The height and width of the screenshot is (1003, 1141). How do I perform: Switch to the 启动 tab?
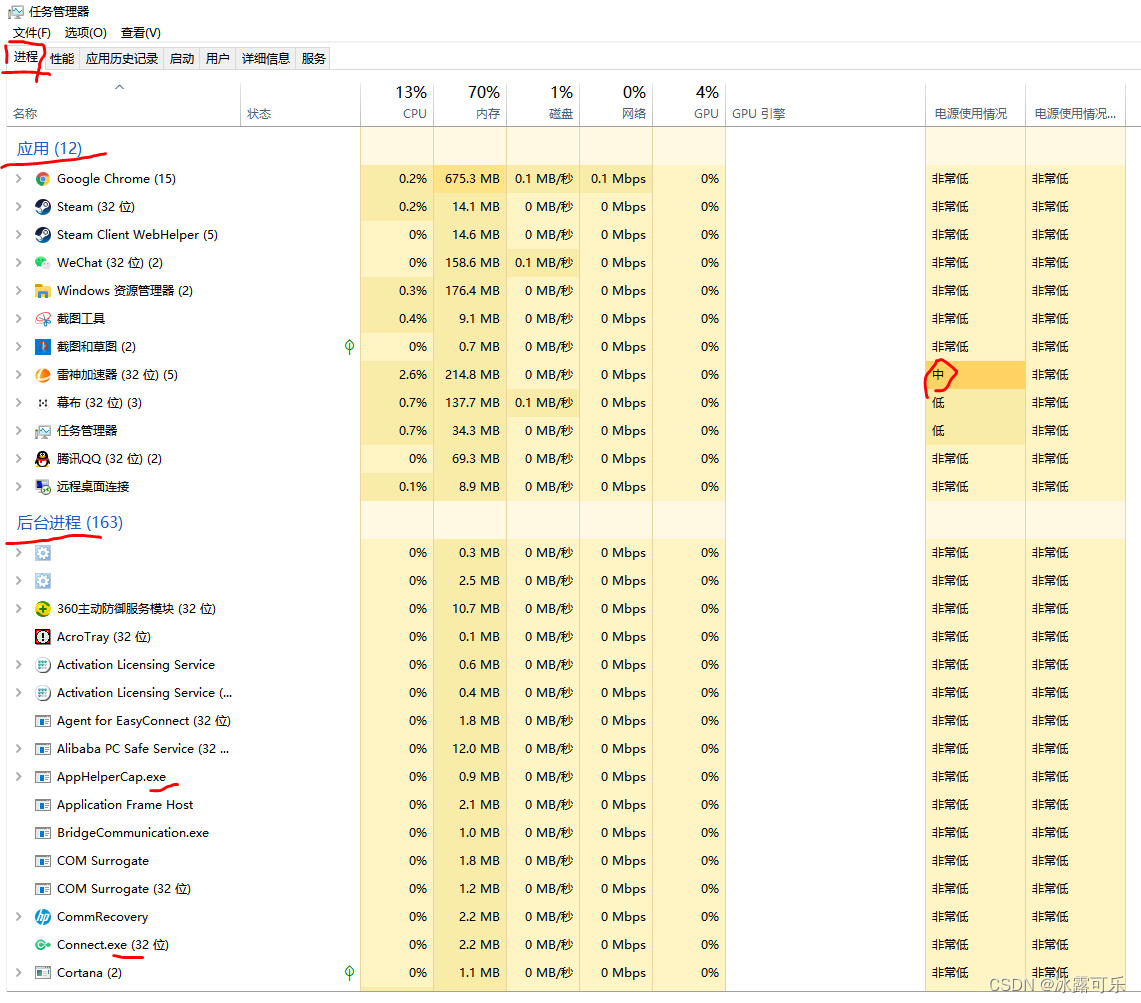click(x=182, y=59)
